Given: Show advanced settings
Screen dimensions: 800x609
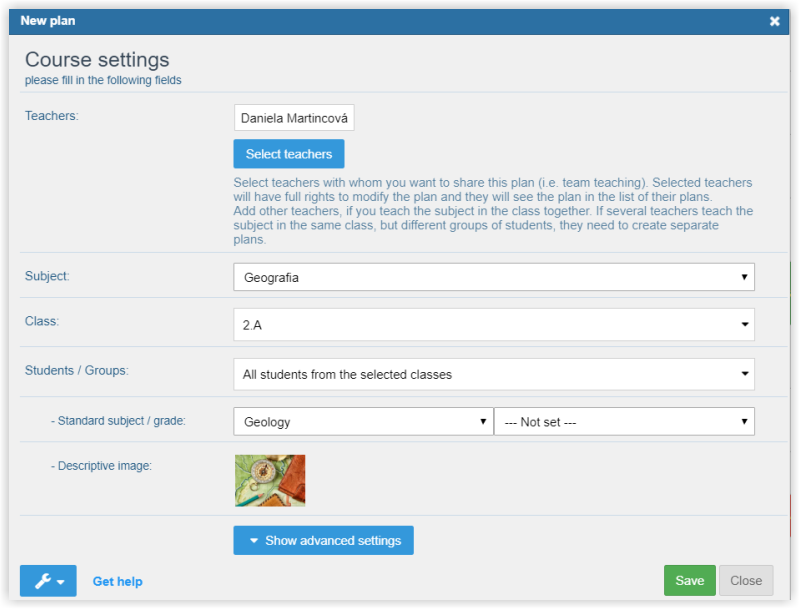Looking at the screenshot, I should tap(323, 540).
